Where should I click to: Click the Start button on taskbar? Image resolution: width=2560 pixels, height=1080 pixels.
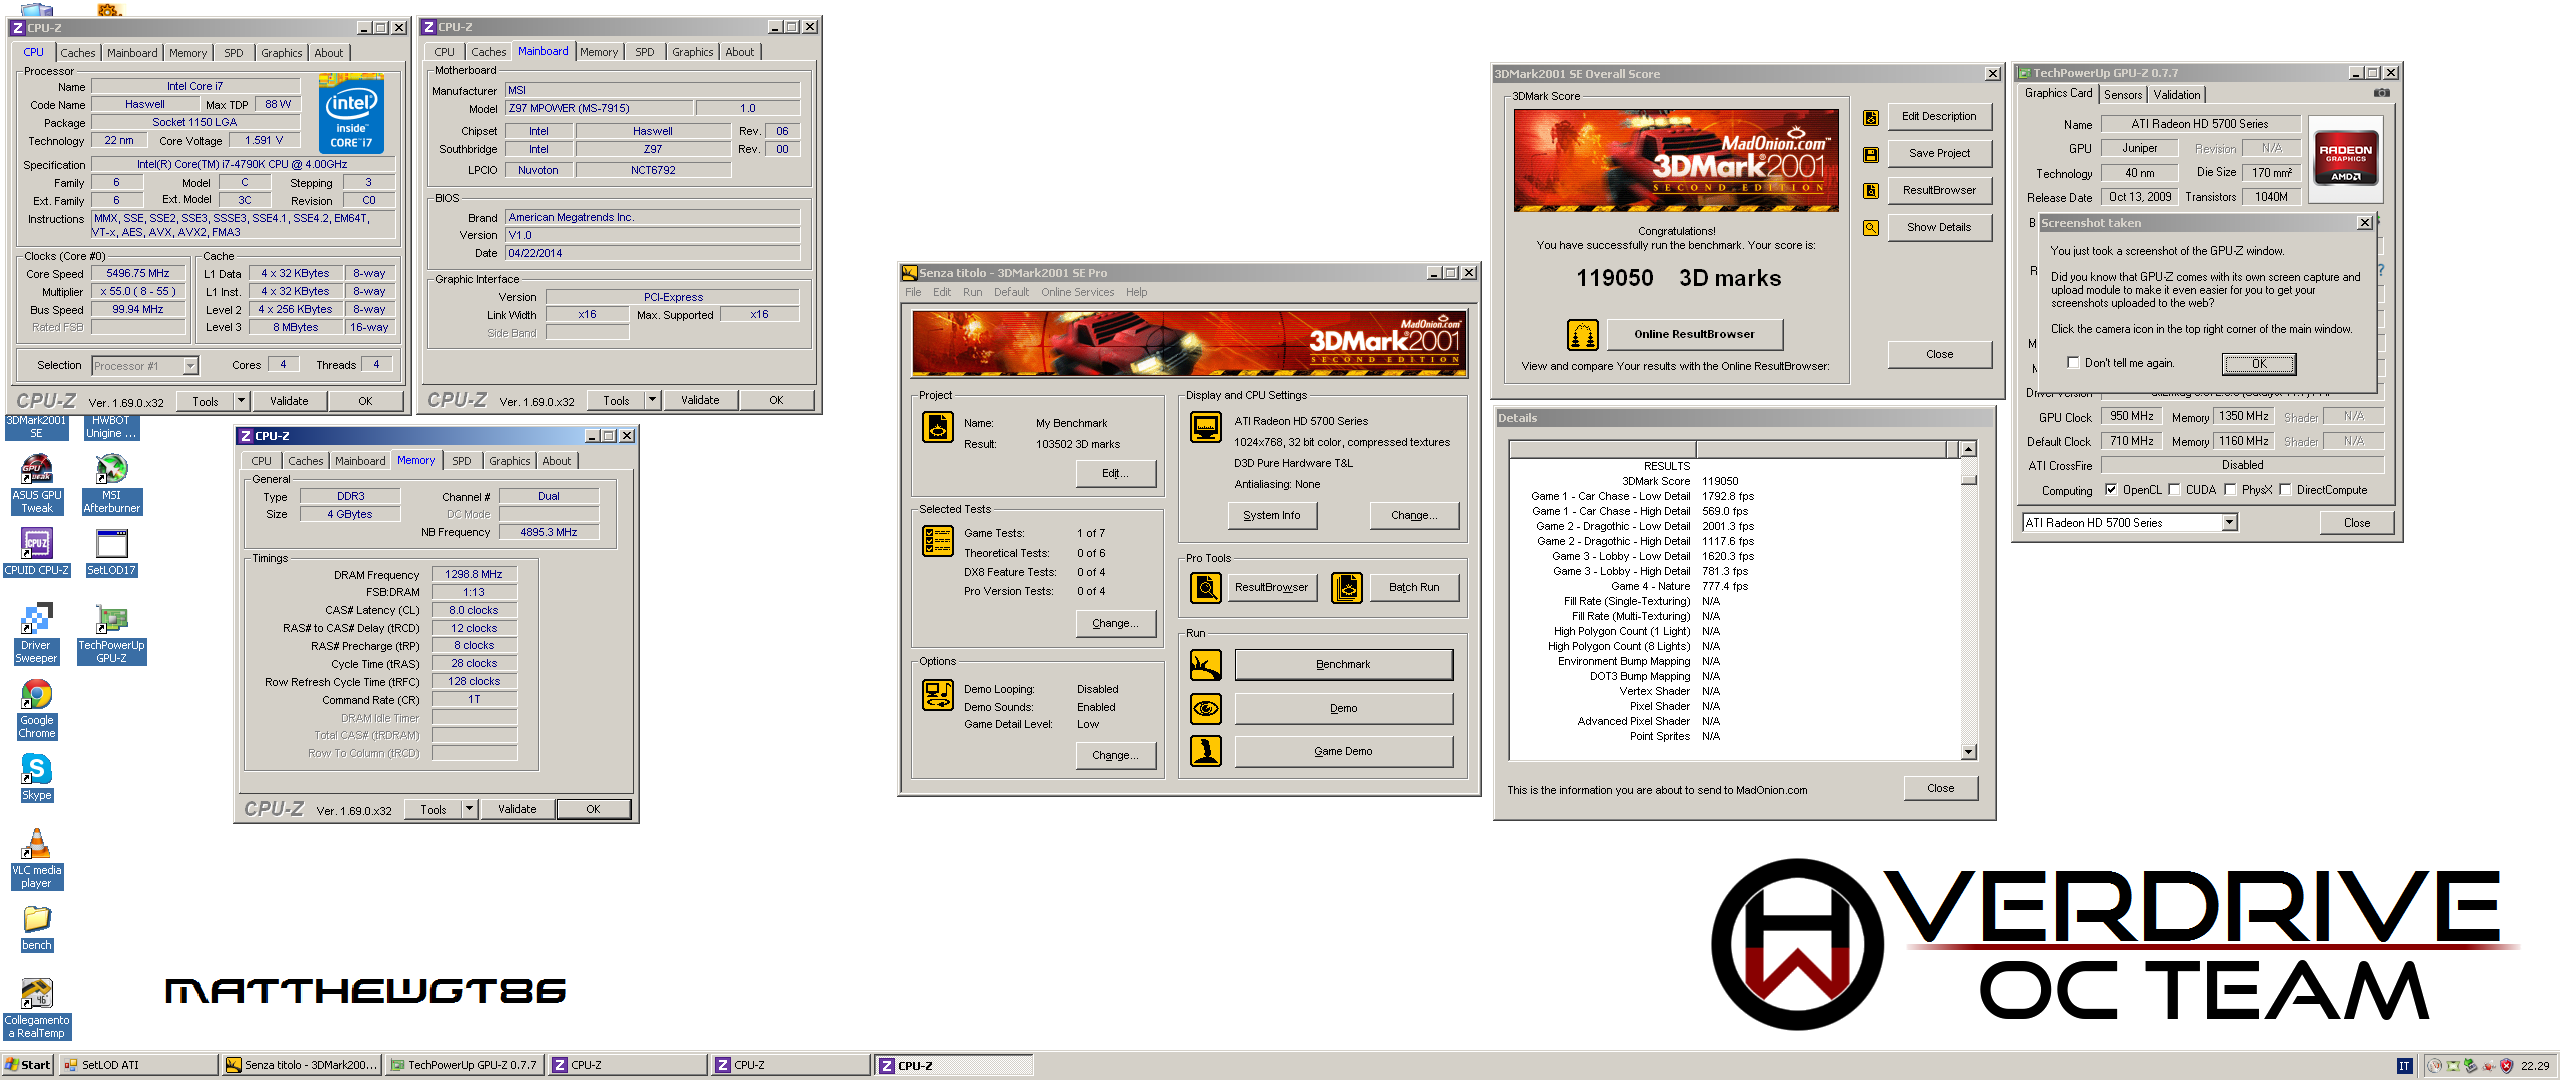(28, 1065)
